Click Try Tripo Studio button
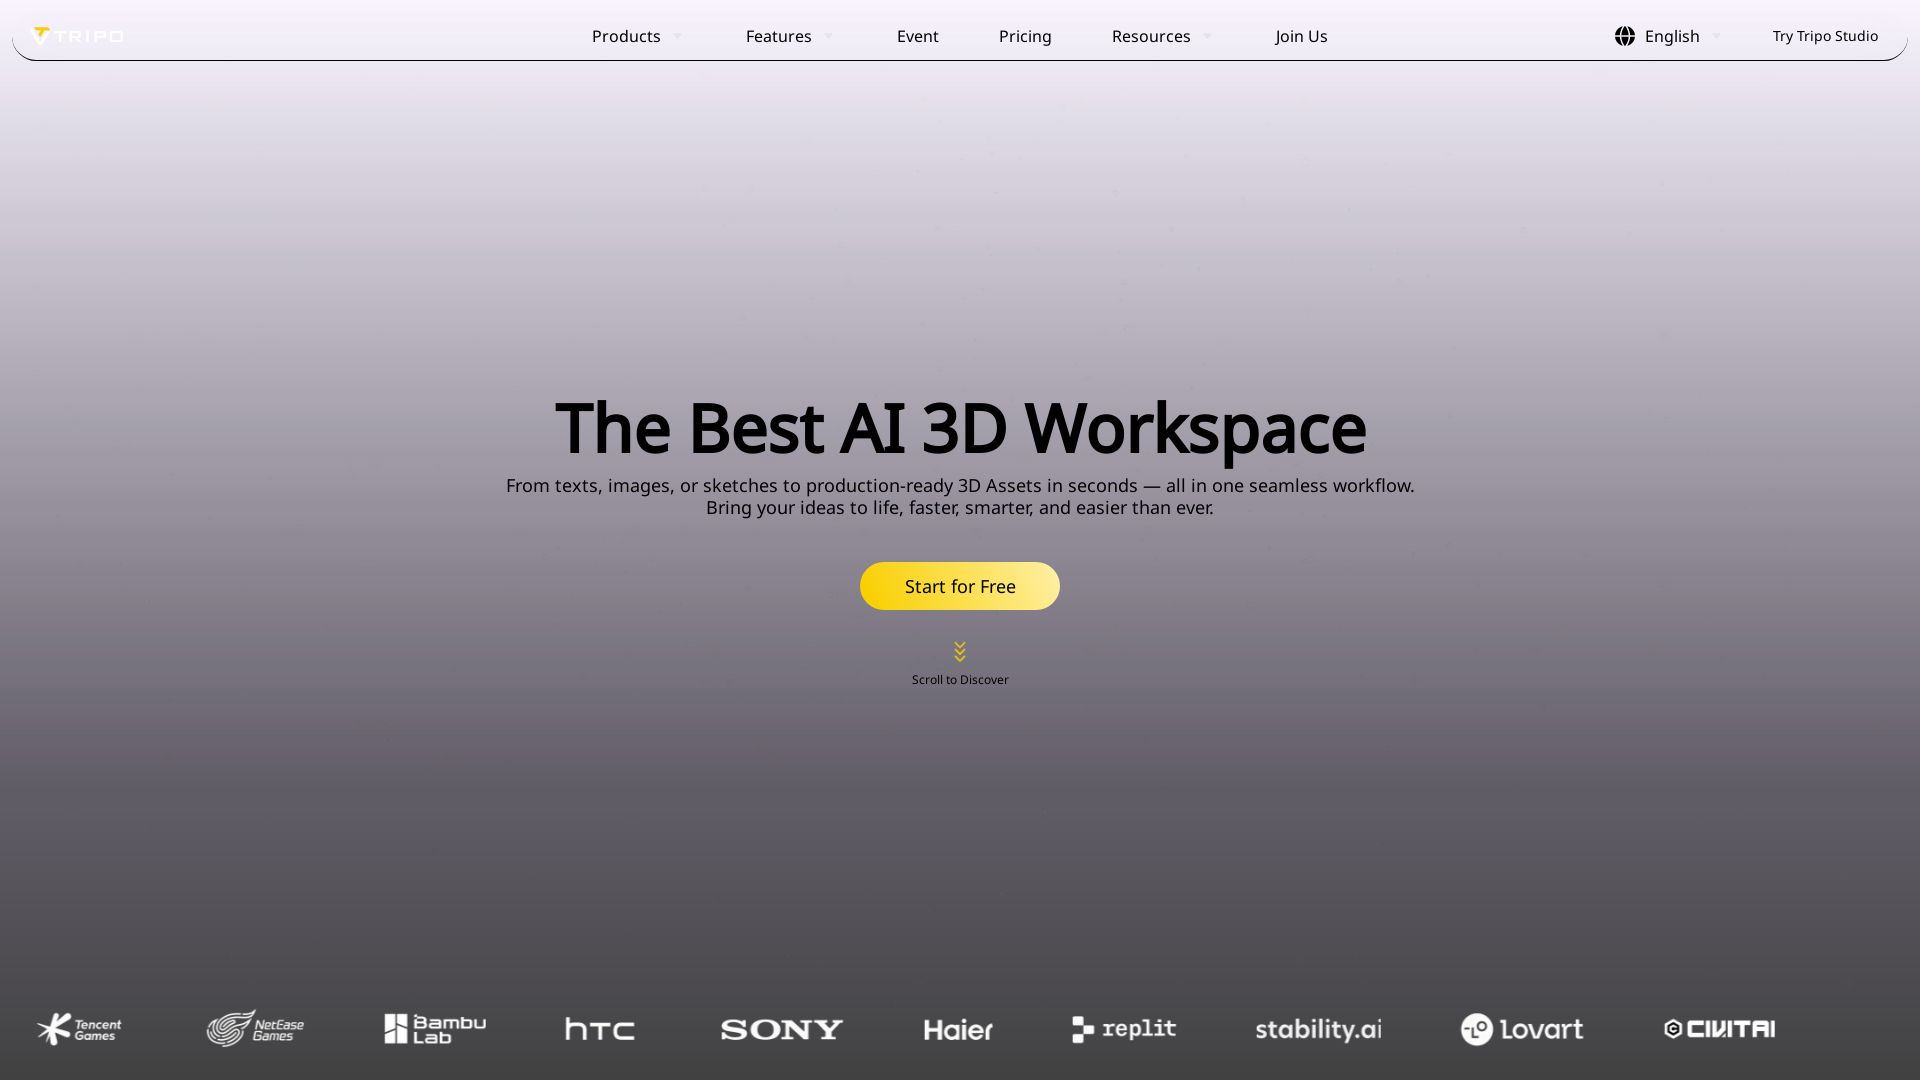 [x=1825, y=36]
